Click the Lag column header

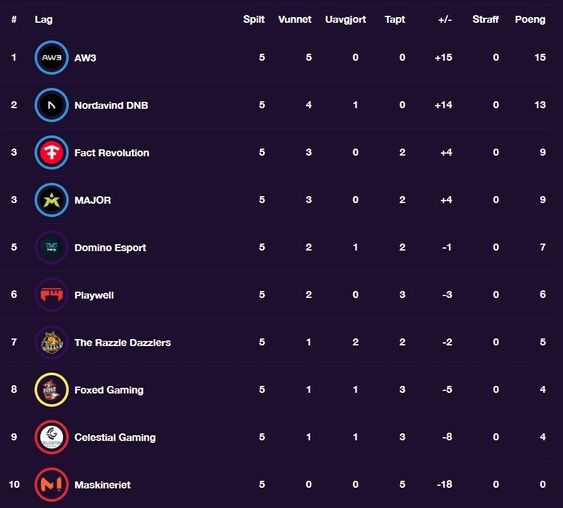[43, 20]
